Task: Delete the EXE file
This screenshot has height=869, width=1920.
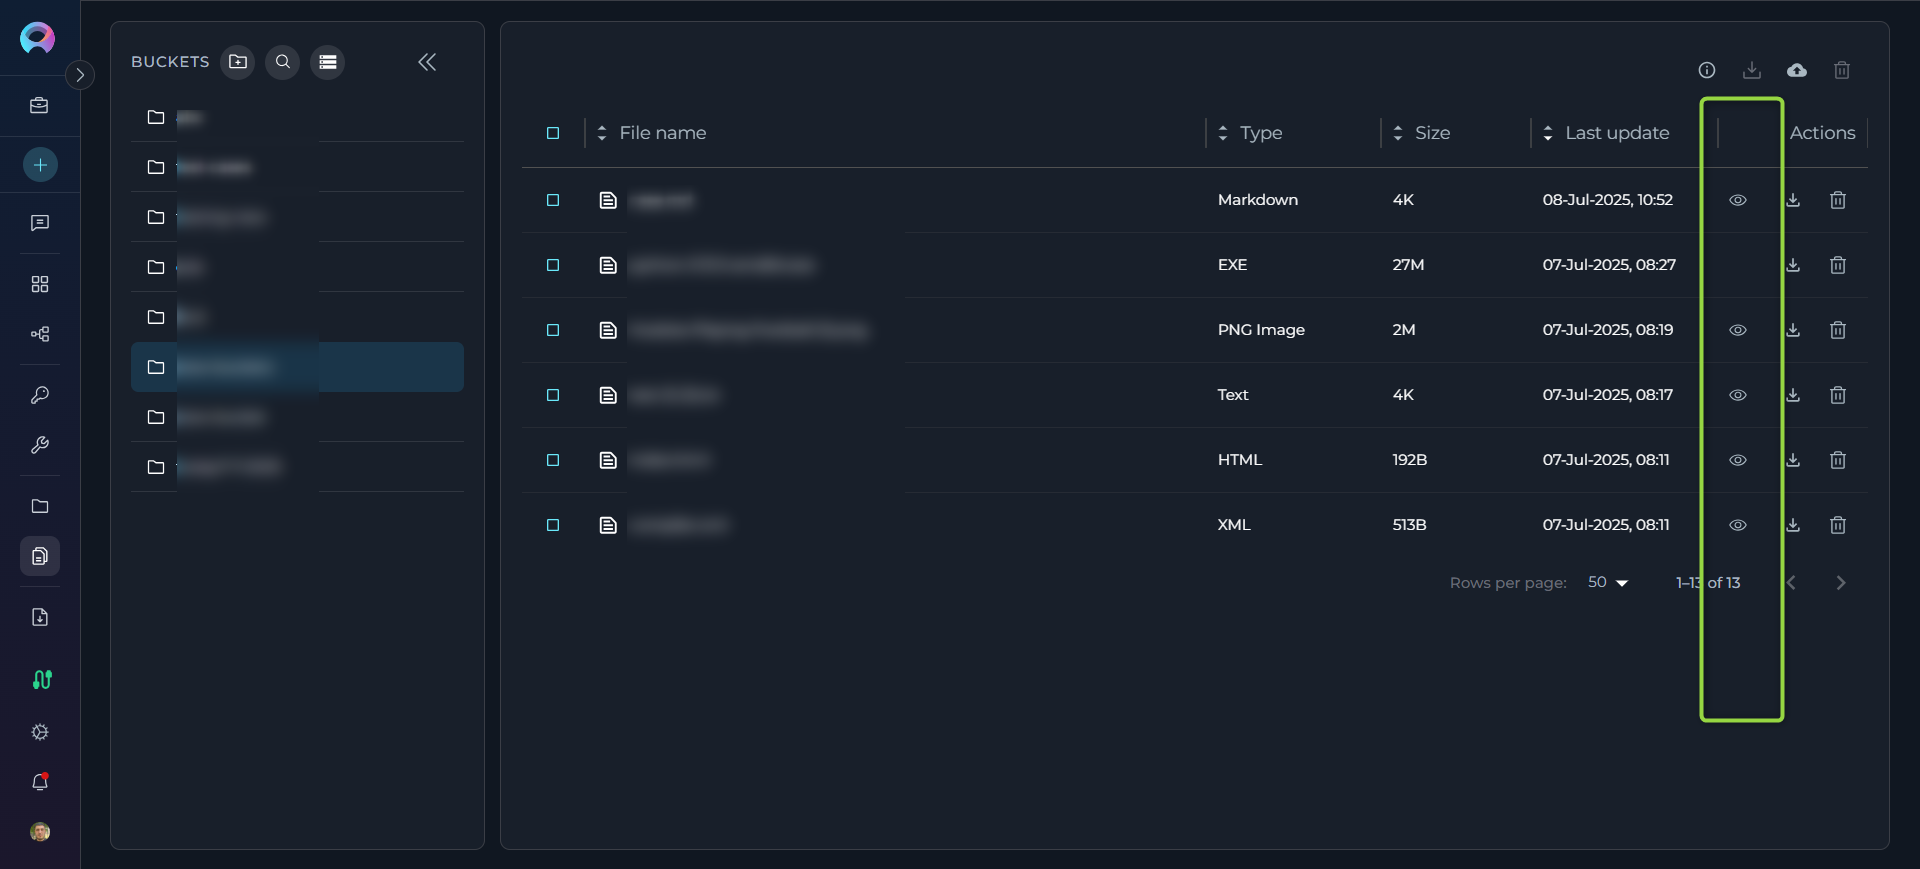Action: [x=1838, y=265]
